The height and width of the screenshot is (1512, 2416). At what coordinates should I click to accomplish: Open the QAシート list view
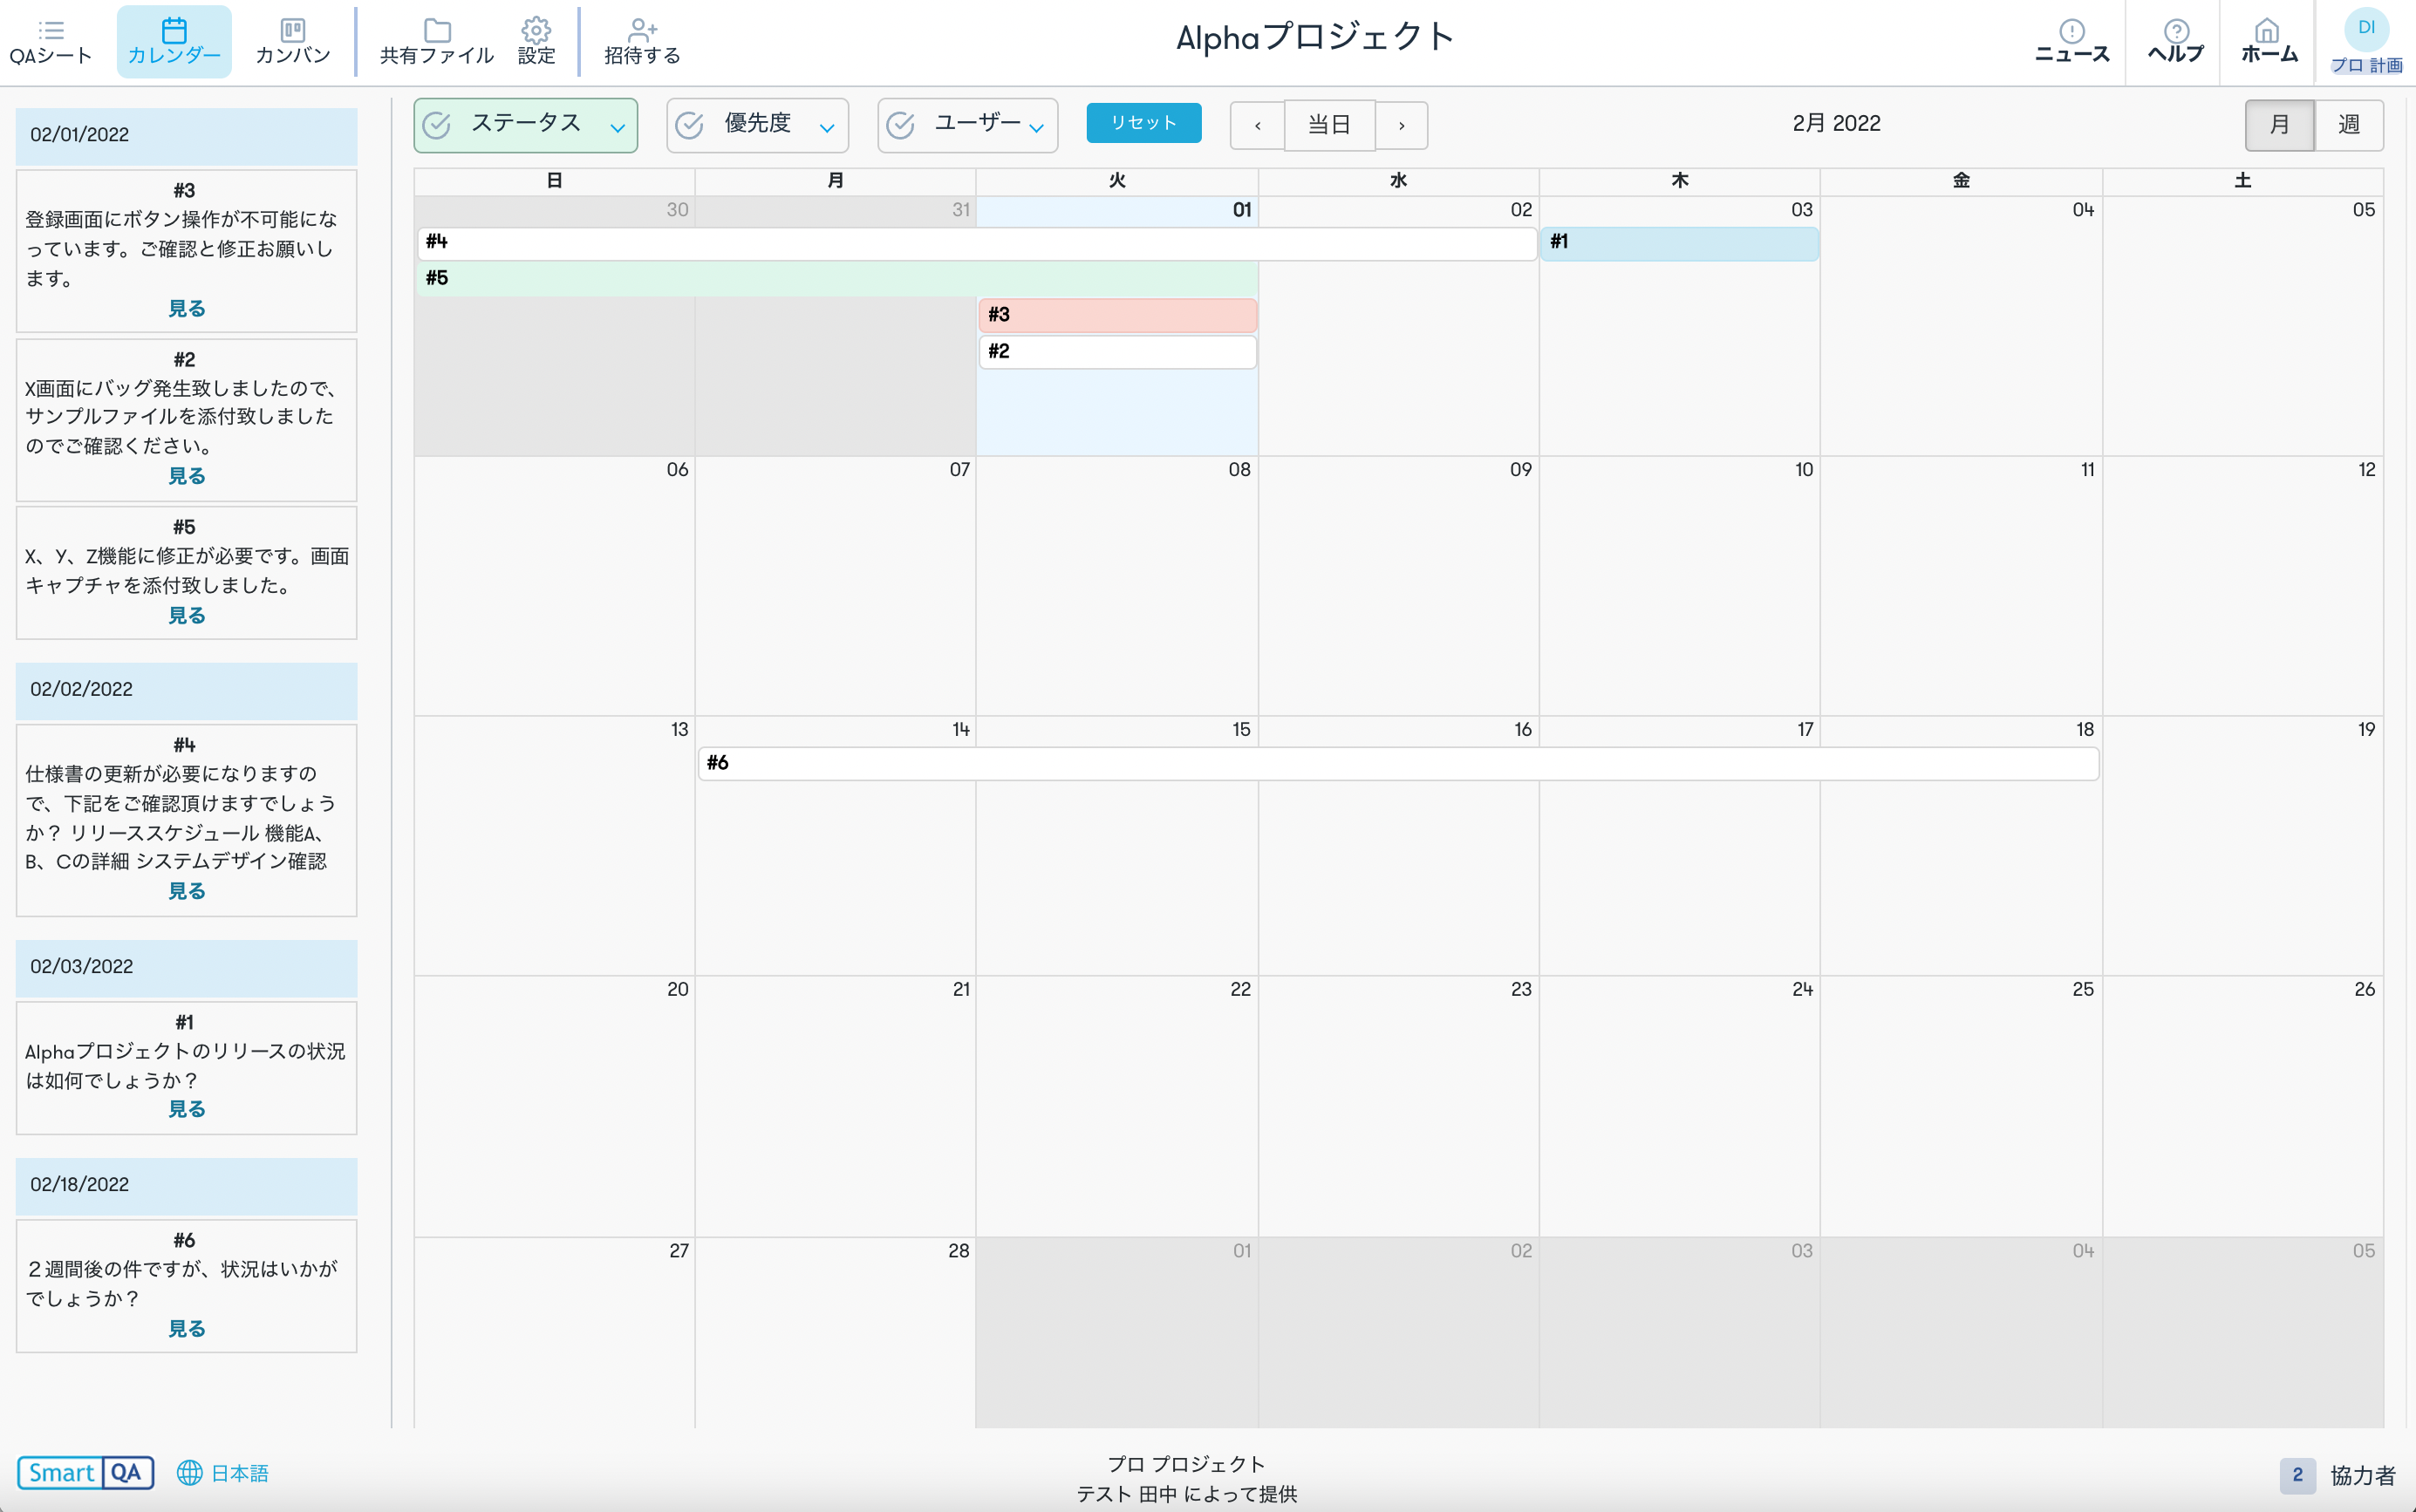click(50, 42)
